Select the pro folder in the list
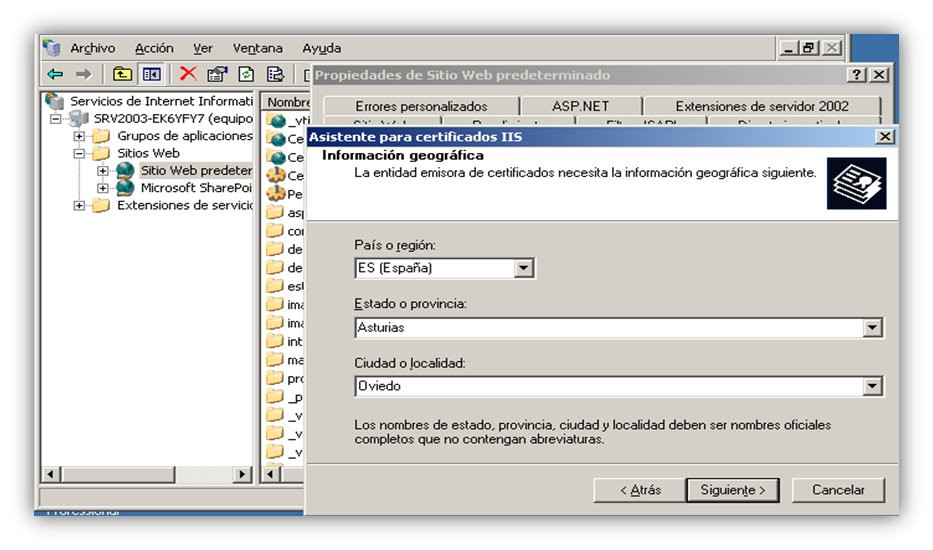Image resolution: width=933 pixels, height=550 pixels. click(286, 378)
